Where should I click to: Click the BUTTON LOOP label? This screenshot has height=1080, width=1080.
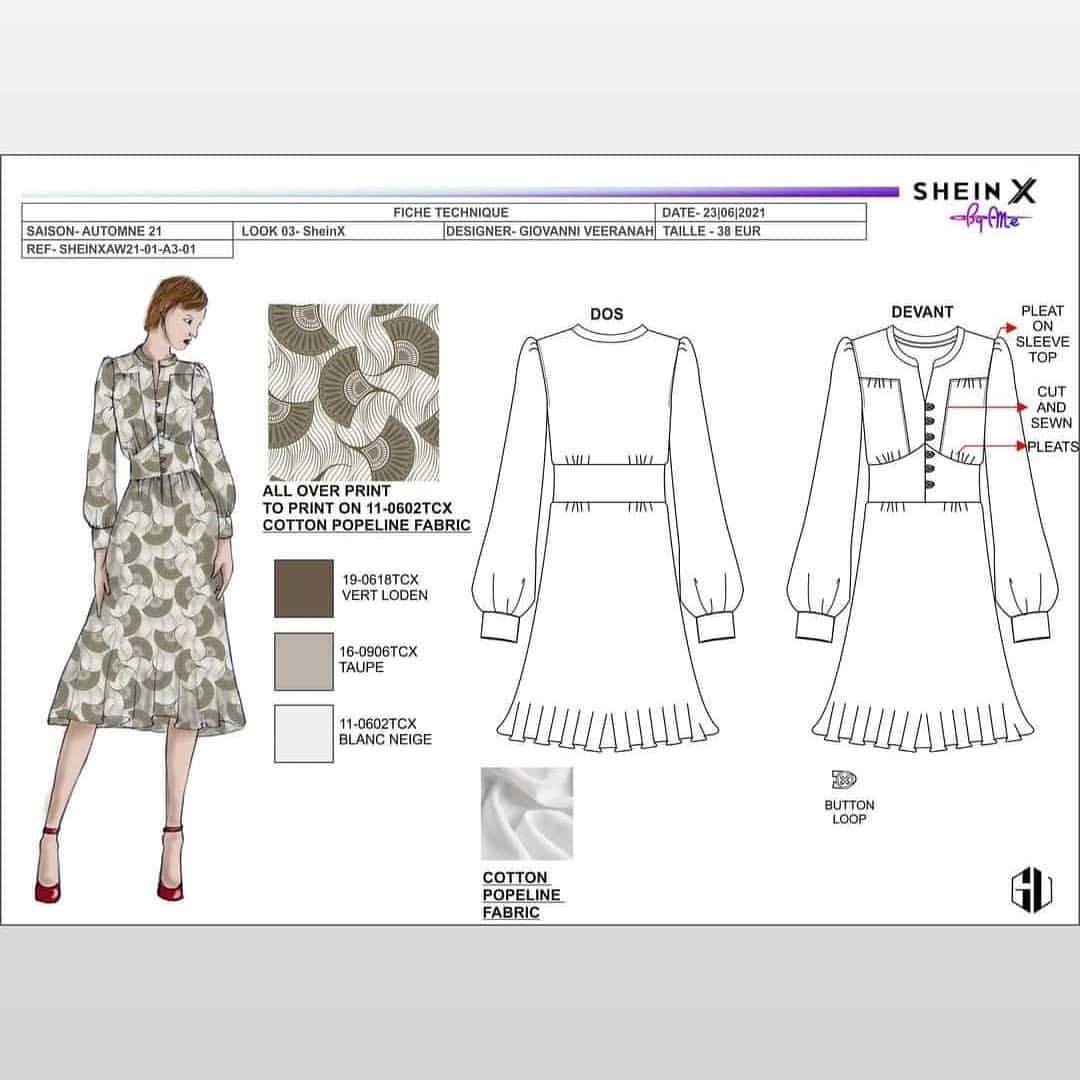pyautogui.click(x=849, y=812)
